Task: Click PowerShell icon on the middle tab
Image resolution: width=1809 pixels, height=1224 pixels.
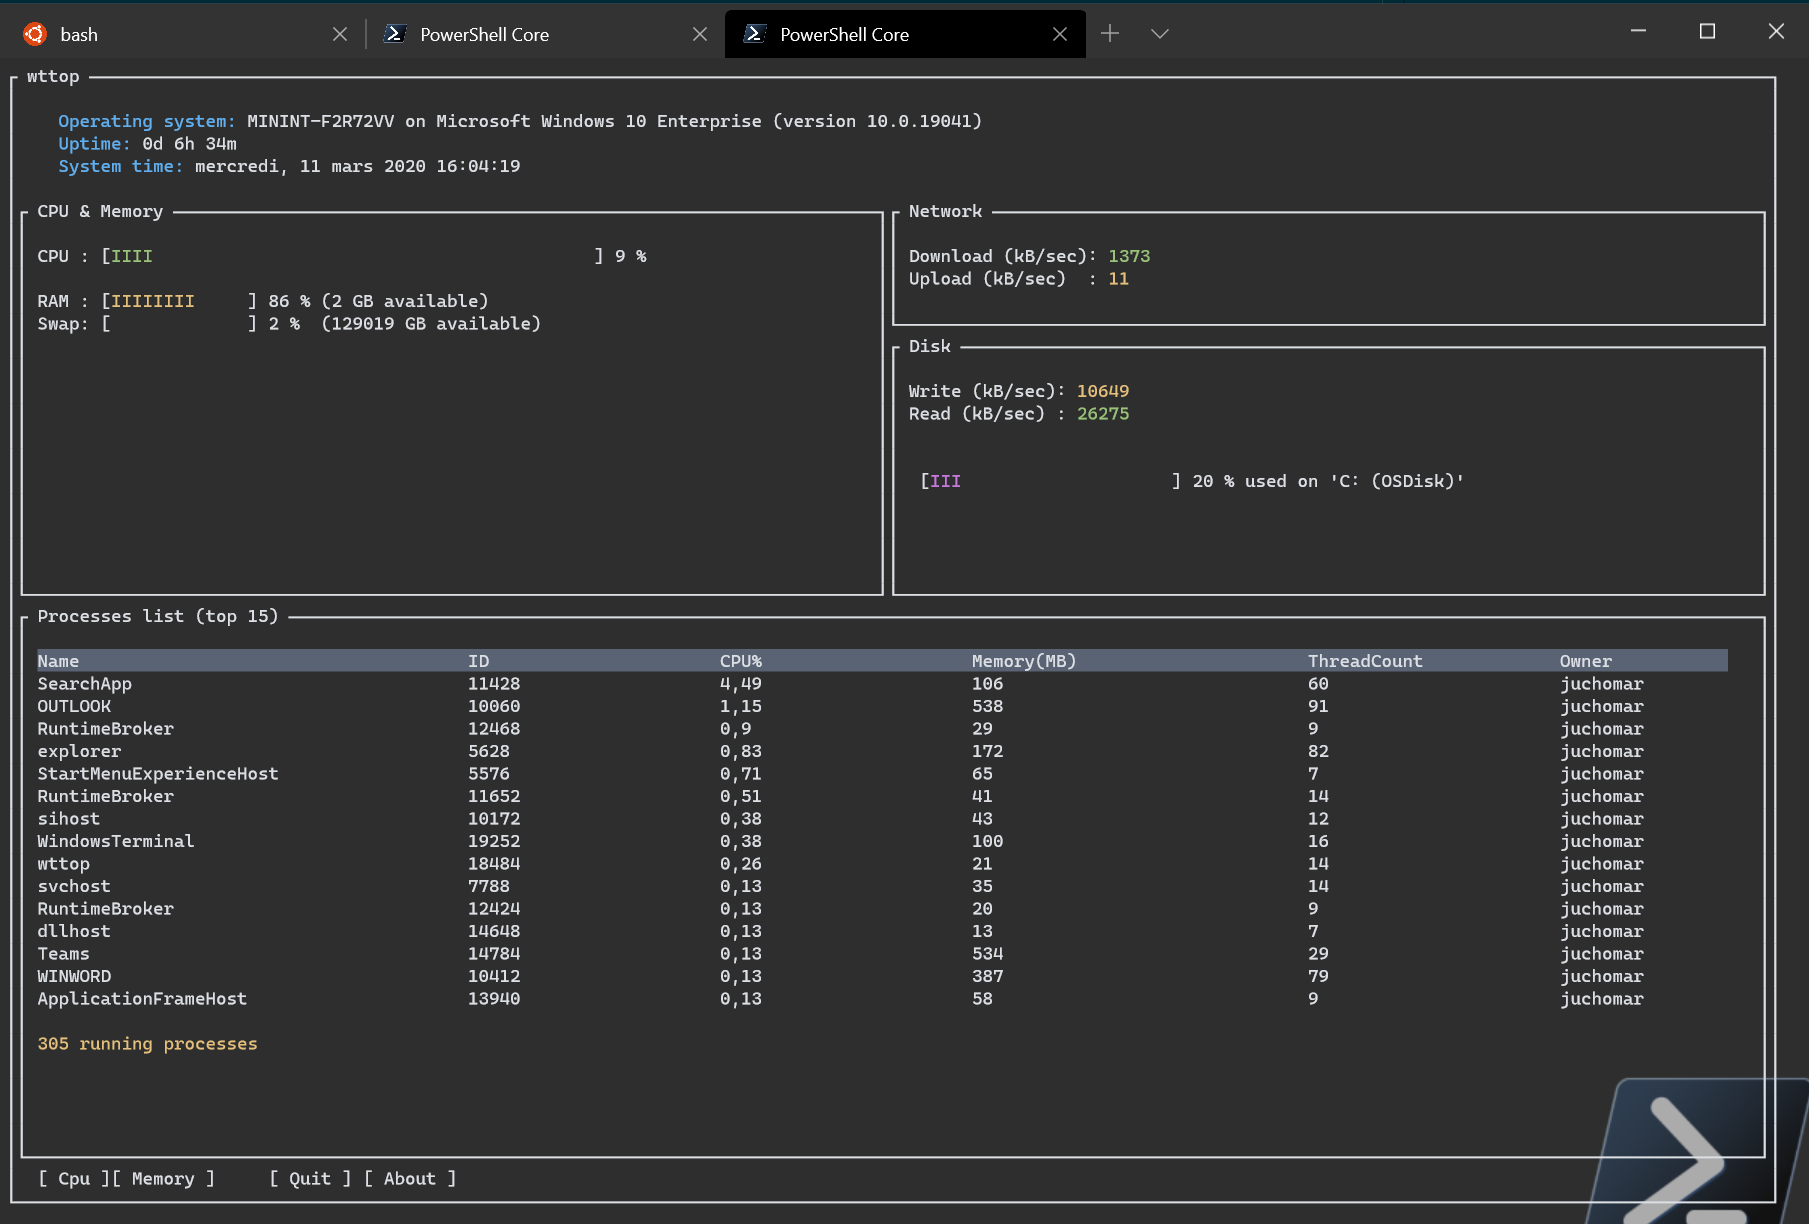Action: tap(395, 34)
